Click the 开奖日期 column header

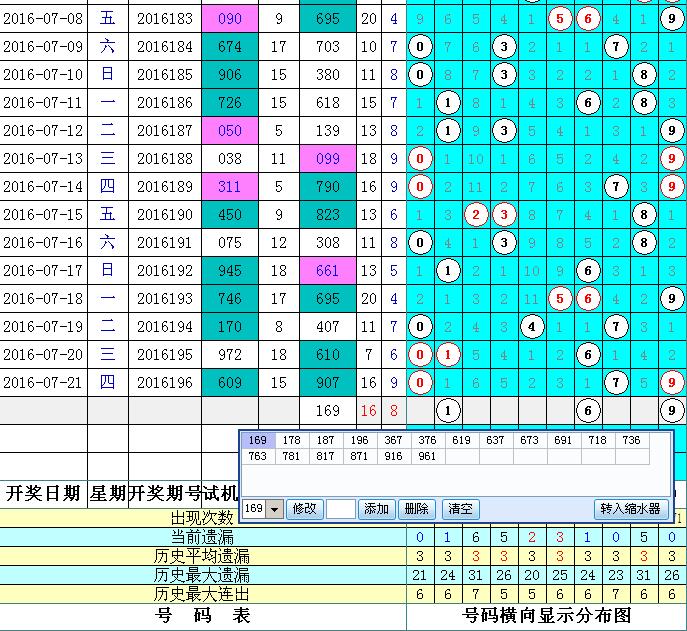43,492
